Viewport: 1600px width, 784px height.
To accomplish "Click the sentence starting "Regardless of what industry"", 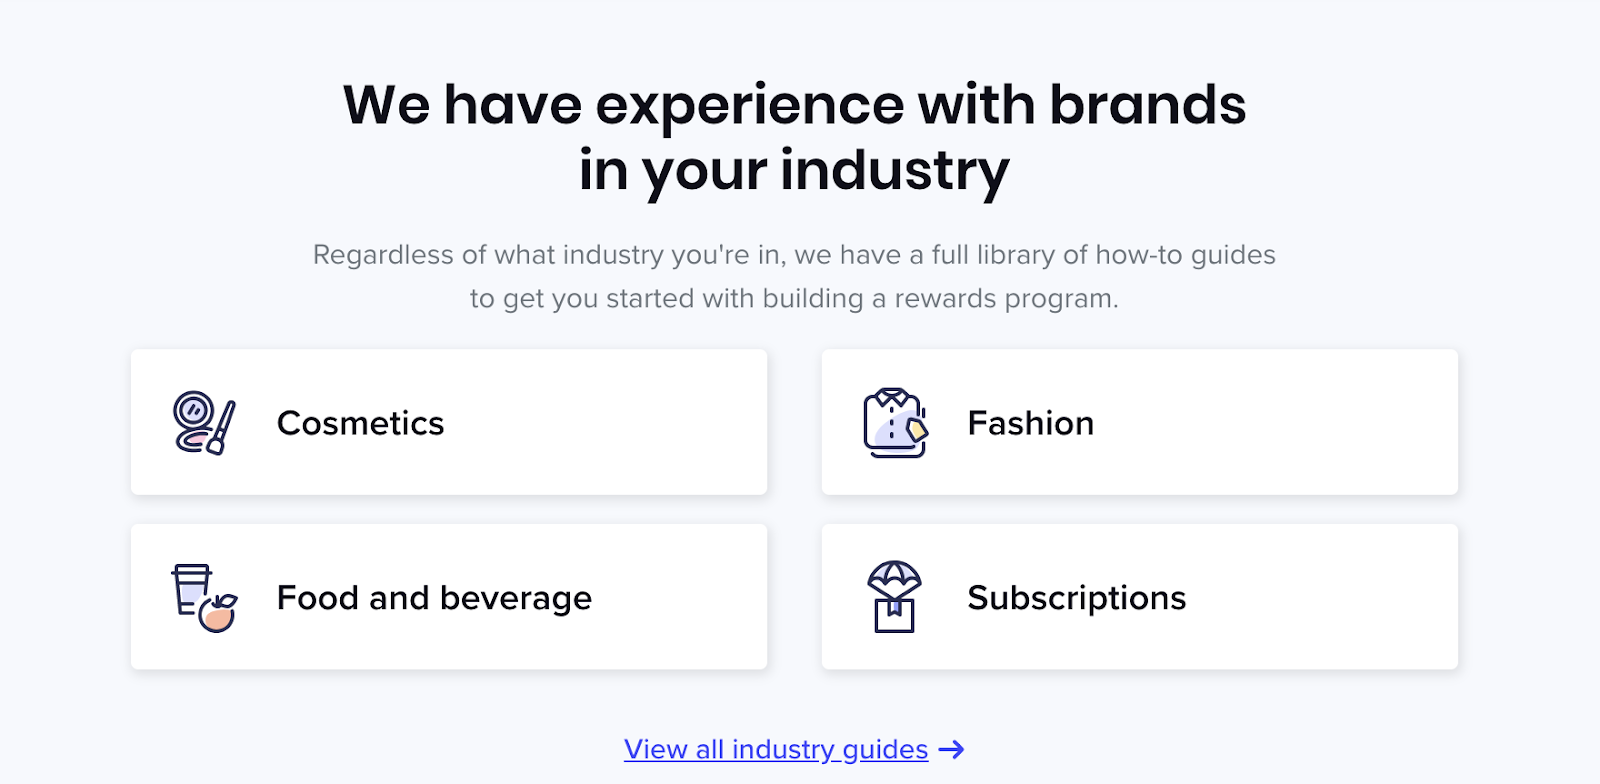I will click(794, 255).
